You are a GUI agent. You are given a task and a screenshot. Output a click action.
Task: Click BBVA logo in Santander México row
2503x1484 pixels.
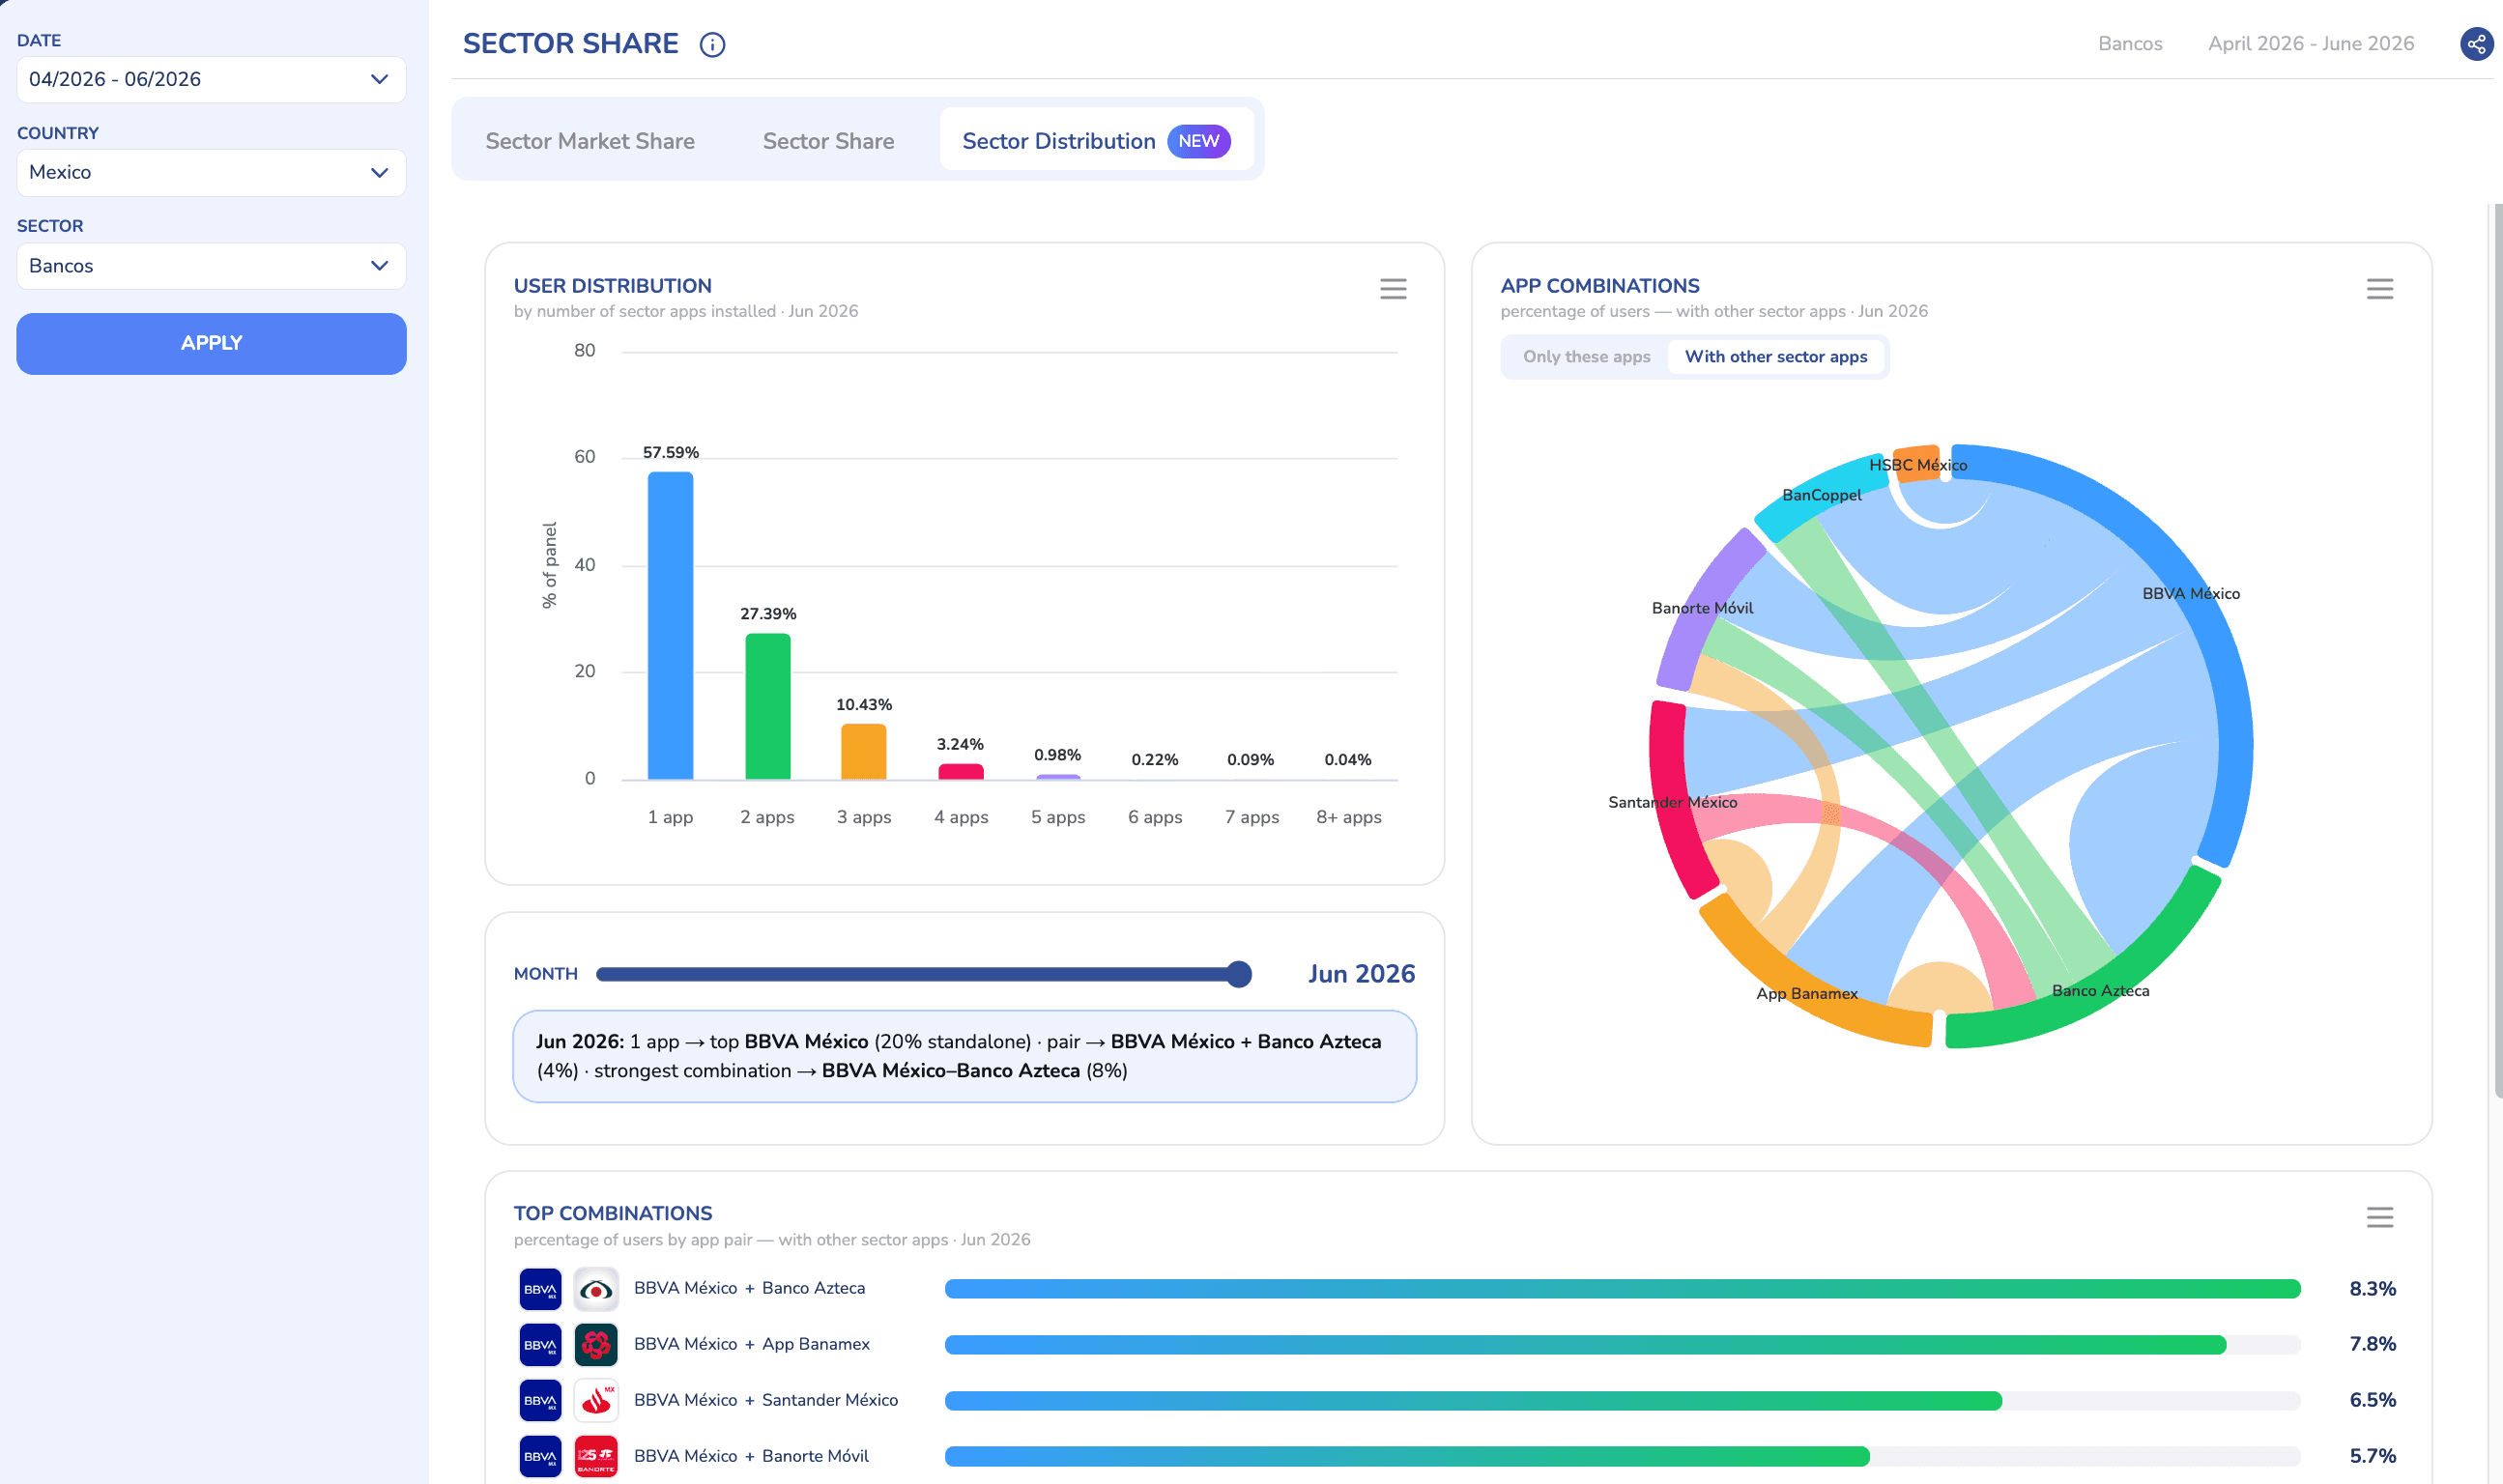coord(540,1401)
